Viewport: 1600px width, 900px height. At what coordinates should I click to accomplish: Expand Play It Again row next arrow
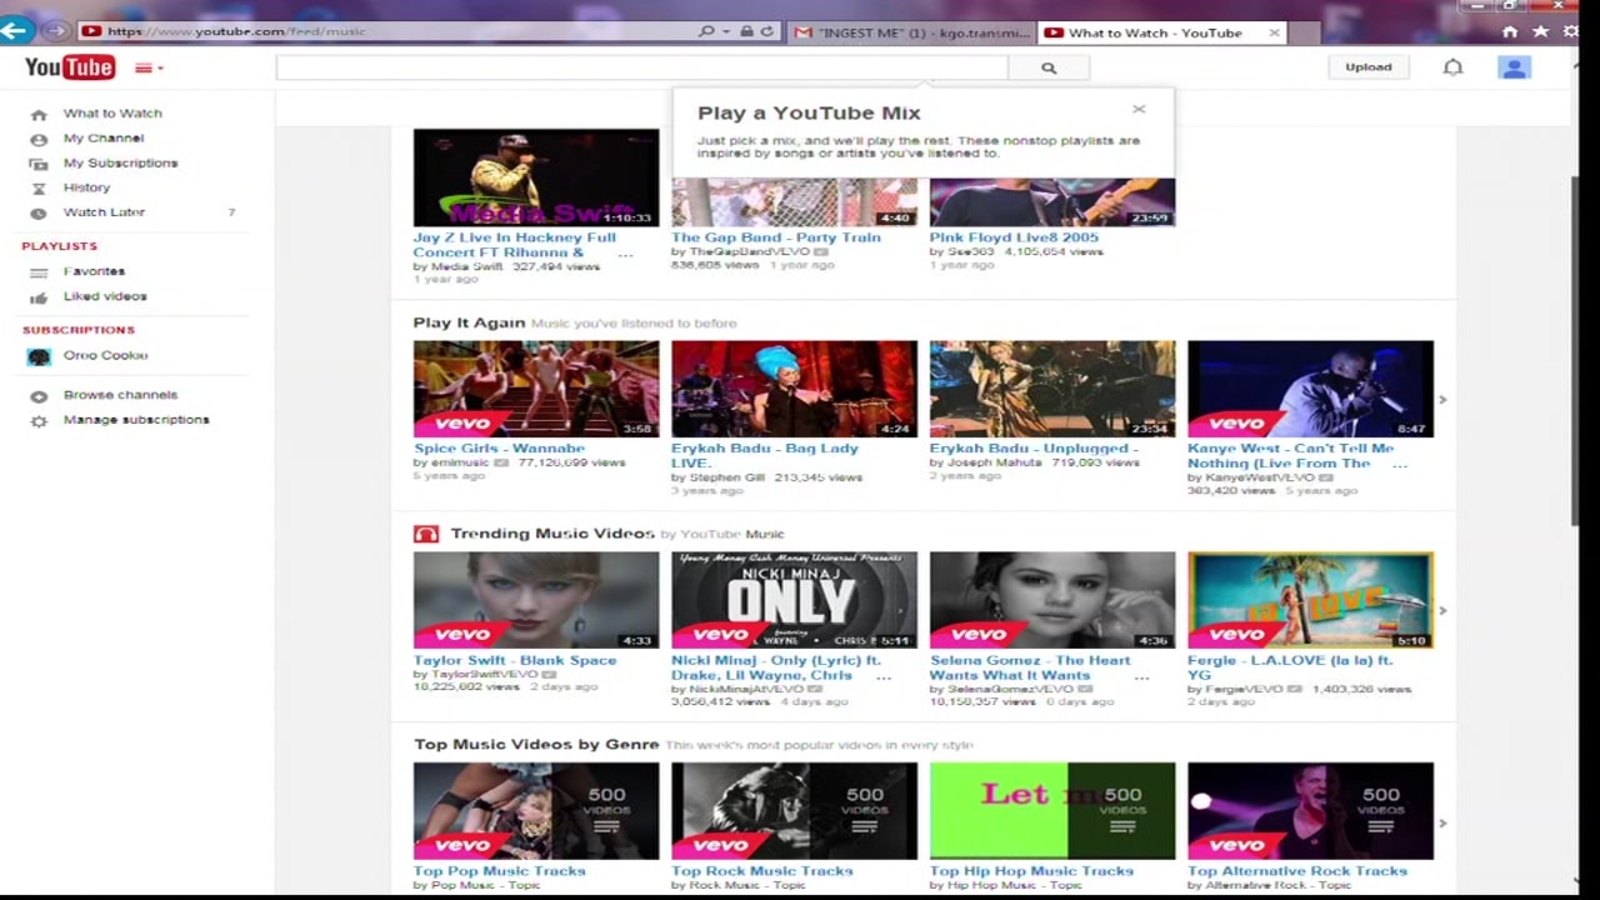1442,399
